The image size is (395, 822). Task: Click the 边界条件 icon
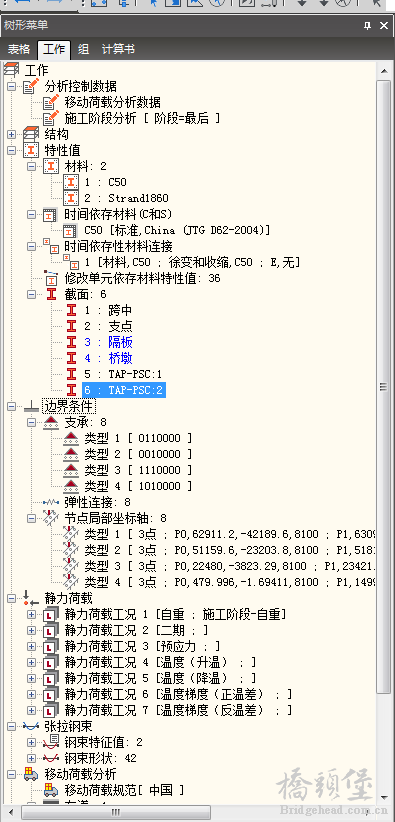31,407
